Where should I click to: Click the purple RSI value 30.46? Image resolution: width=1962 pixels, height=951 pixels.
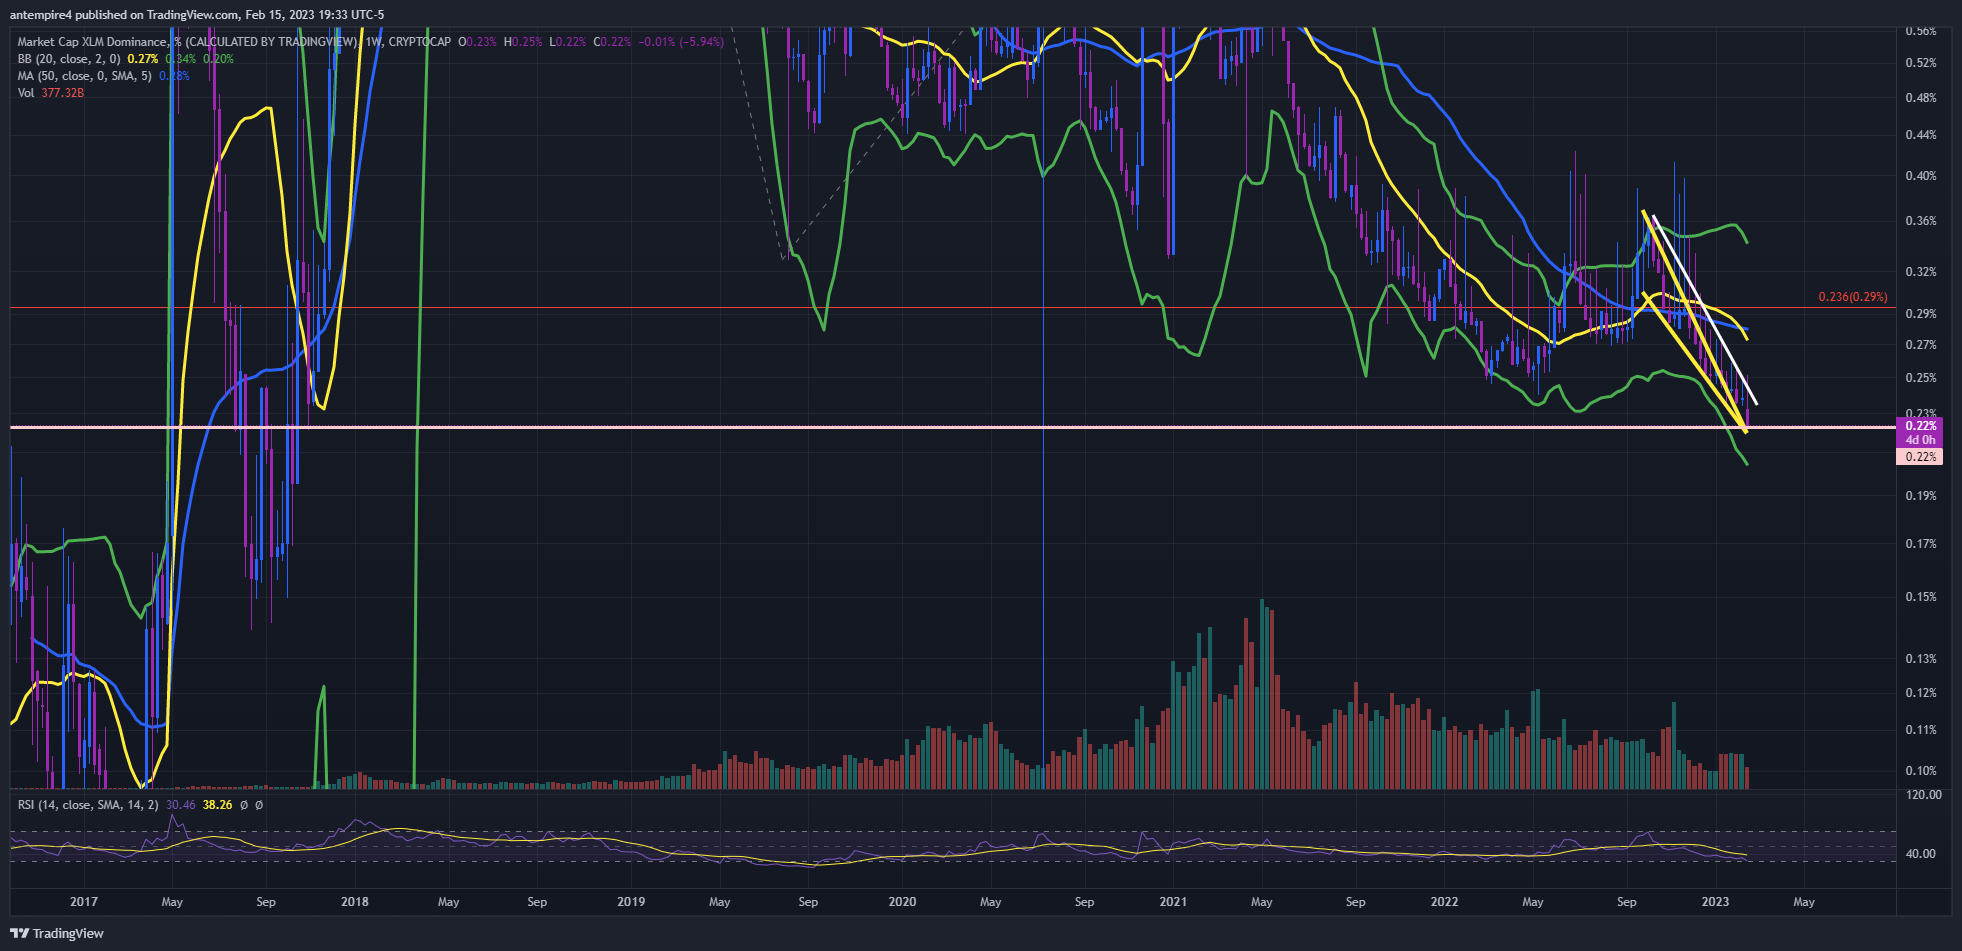tap(181, 805)
